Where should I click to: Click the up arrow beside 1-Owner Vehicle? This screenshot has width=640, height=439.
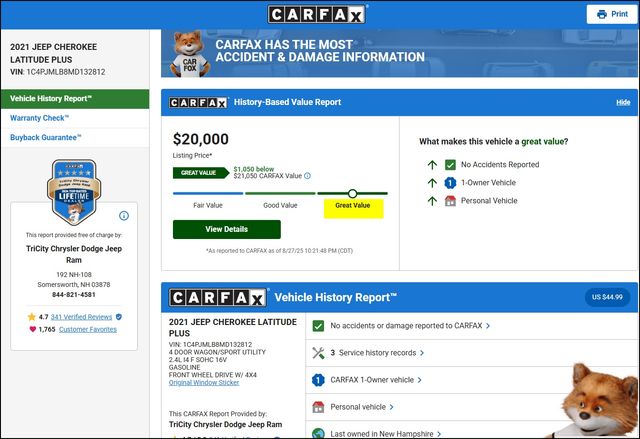click(x=432, y=183)
